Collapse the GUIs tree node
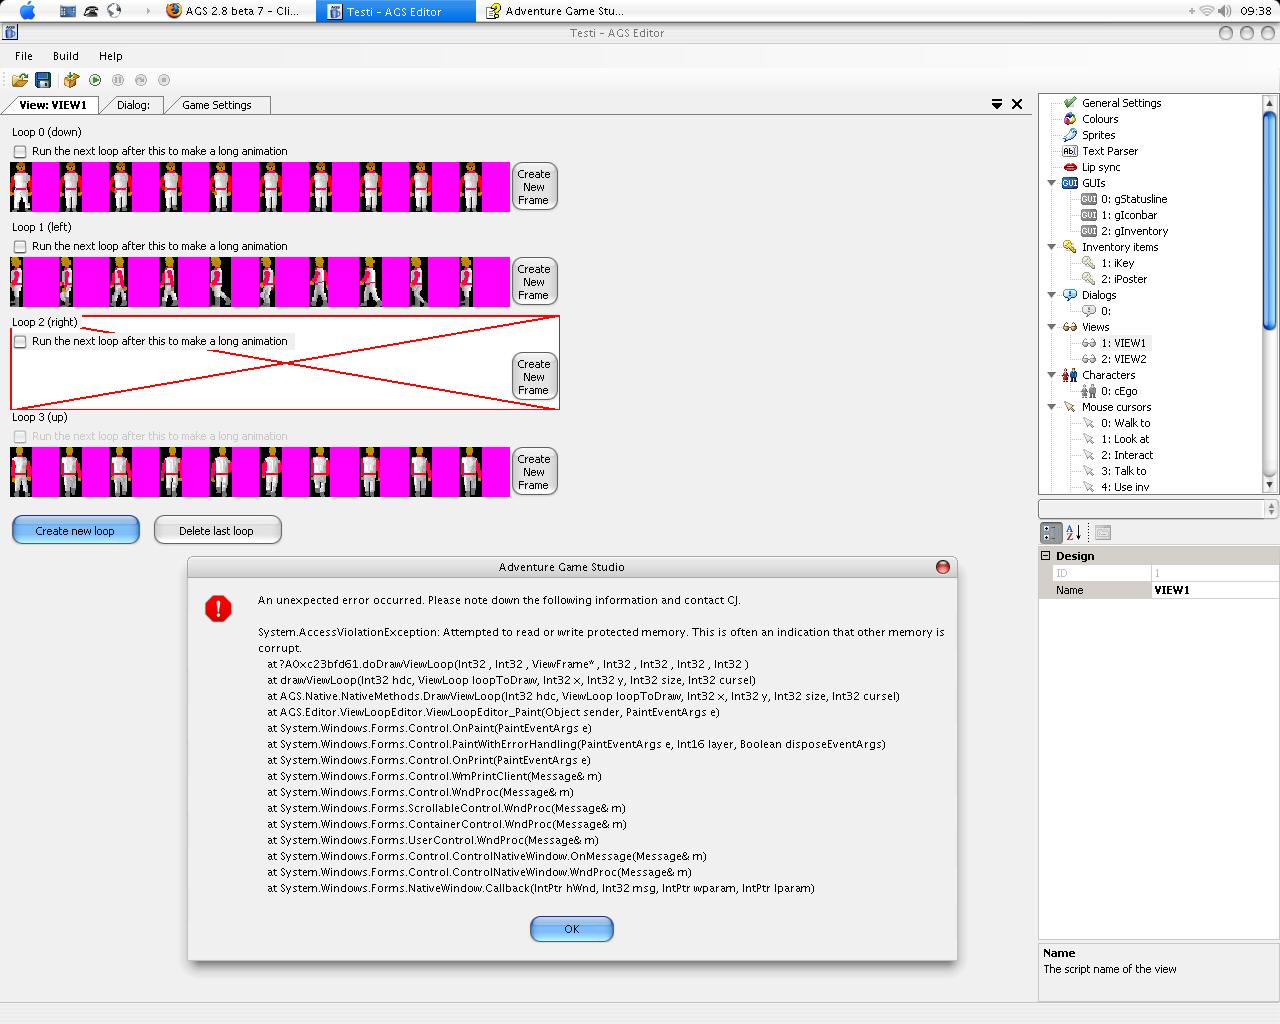 [1051, 183]
